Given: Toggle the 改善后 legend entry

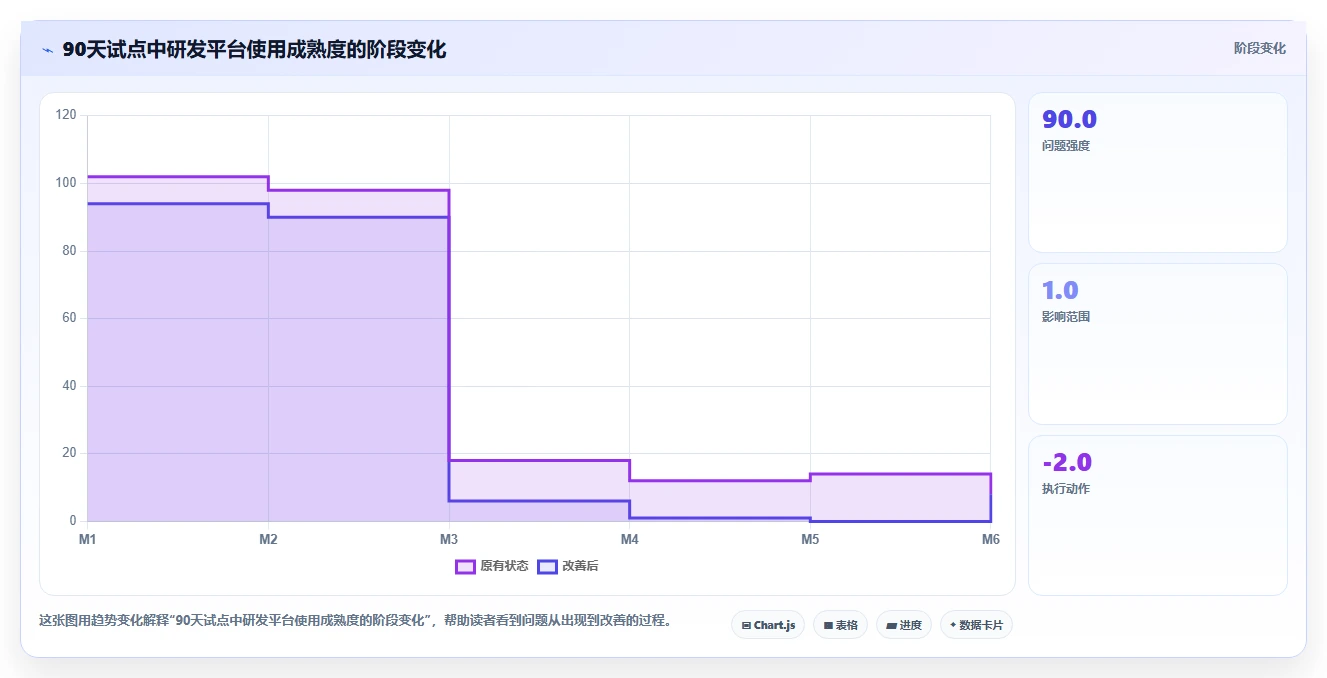Looking at the screenshot, I should click(x=568, y=566).
